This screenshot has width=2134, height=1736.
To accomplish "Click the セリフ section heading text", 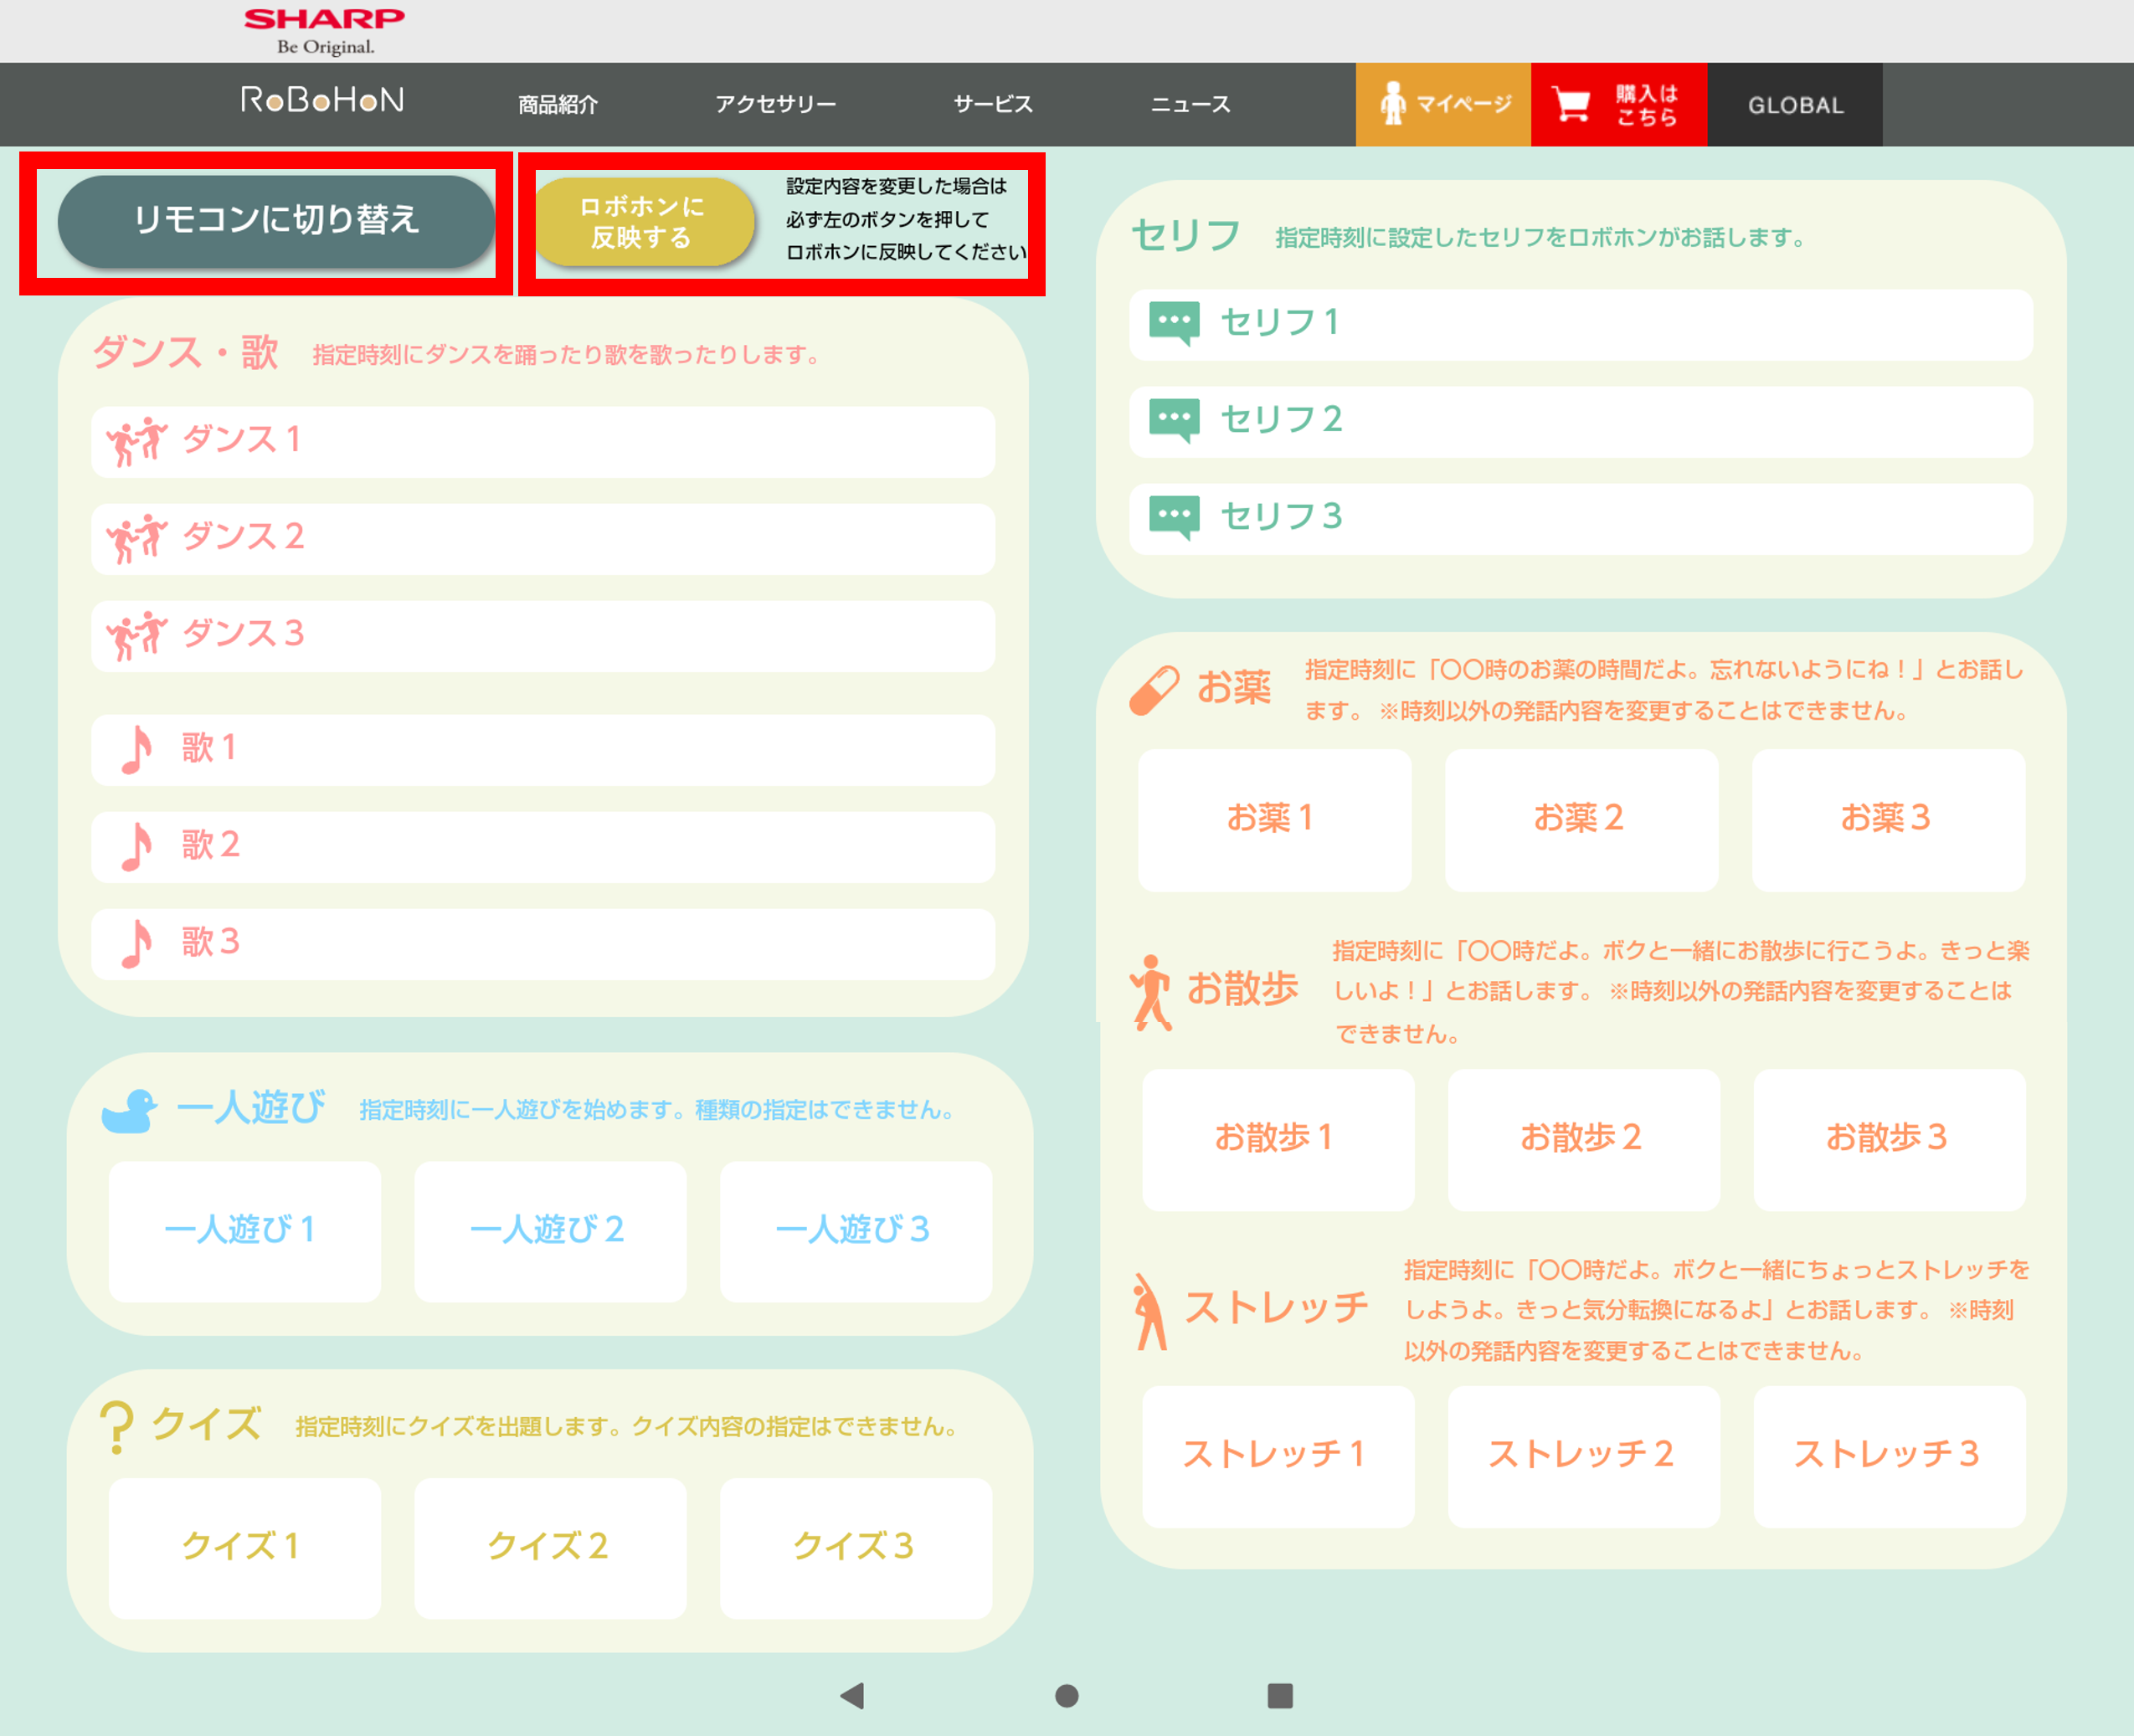I will click(1186, 236).
